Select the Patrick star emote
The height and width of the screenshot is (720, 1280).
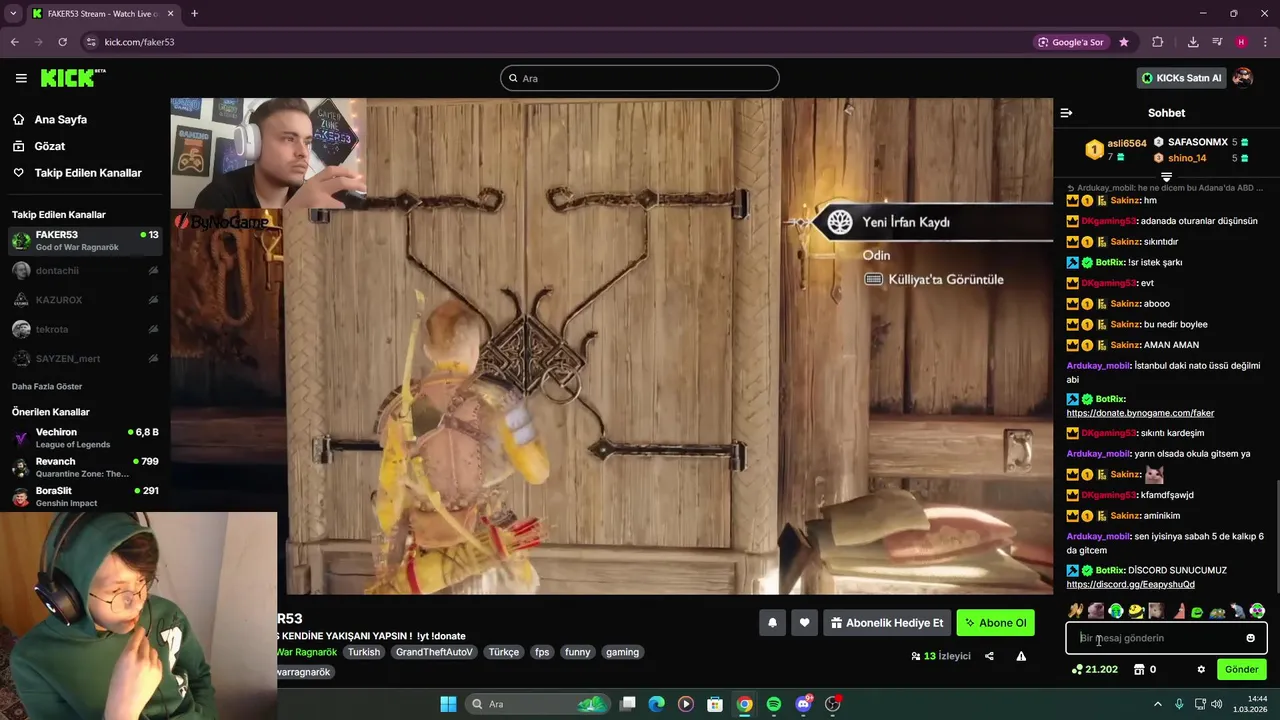[1177, 611]
